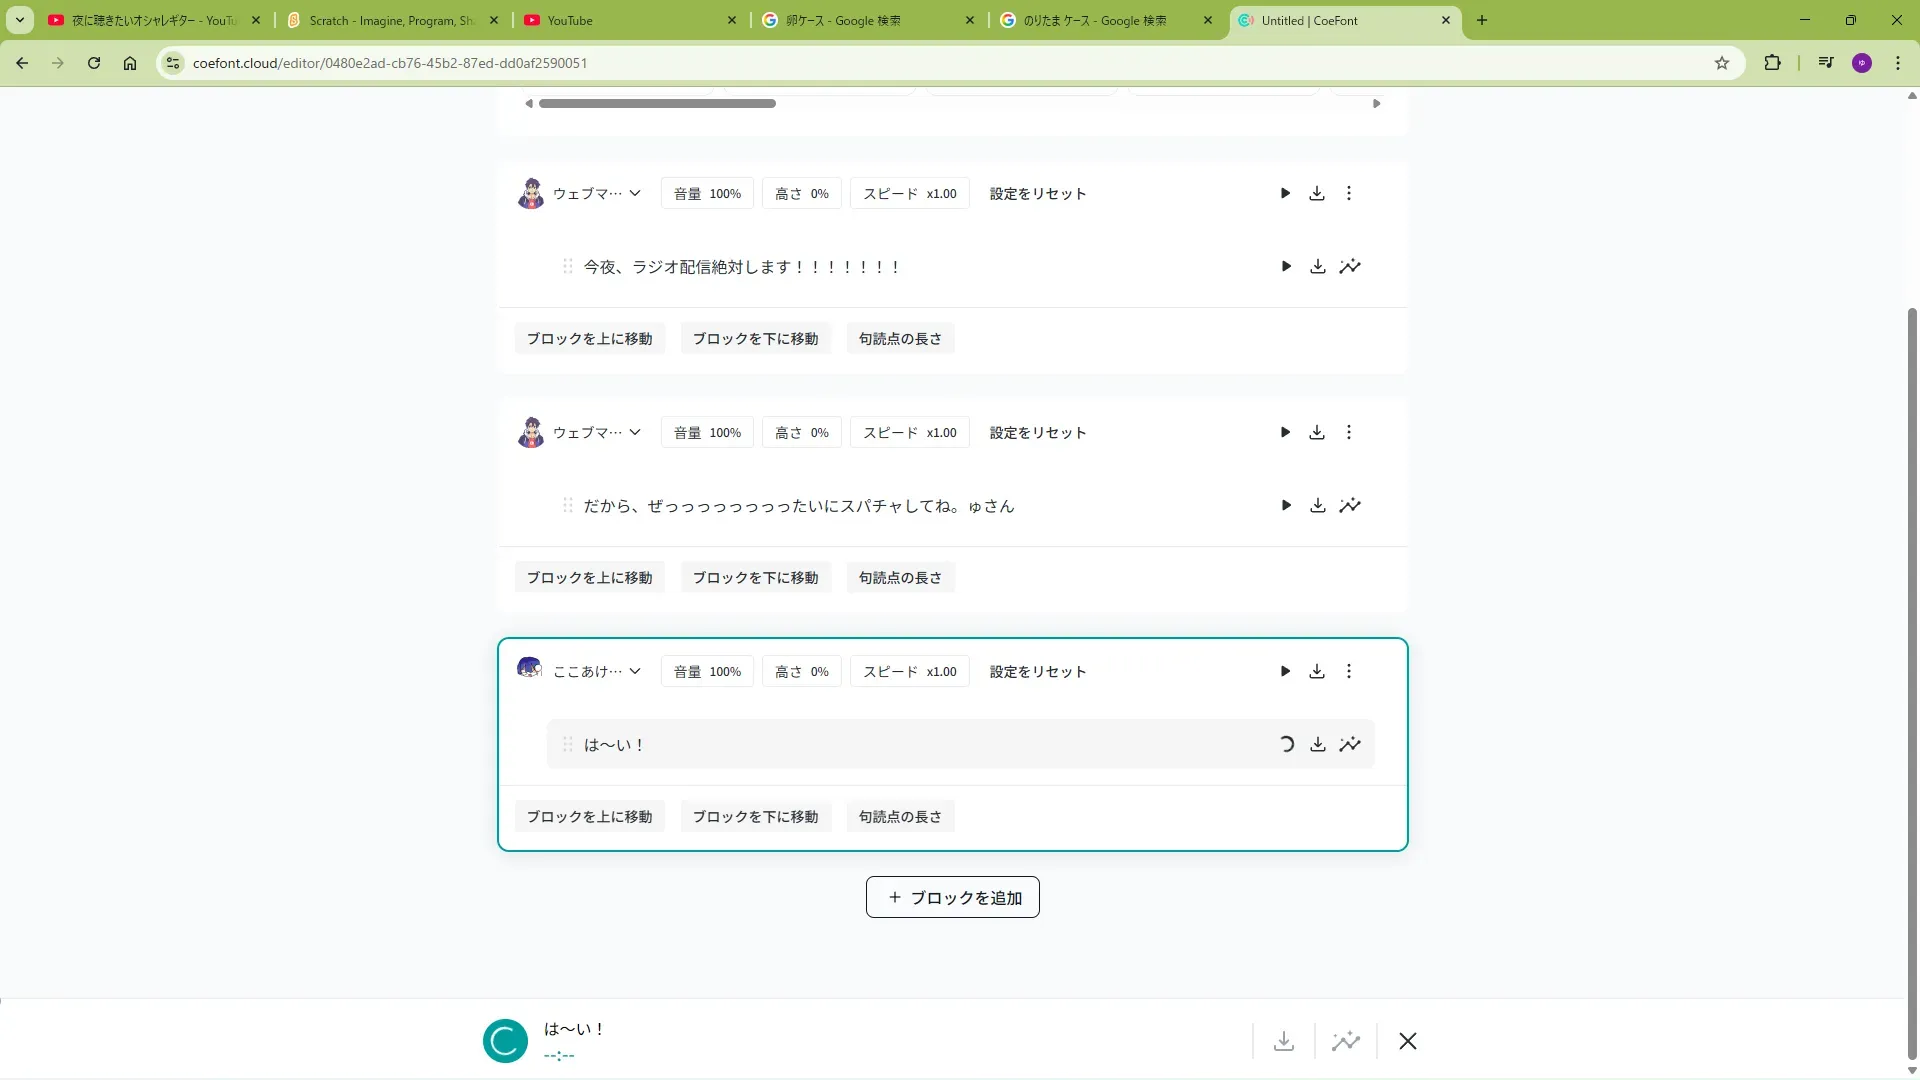Click 音量 100% in first block
The image size is (1920, 1080).
click(x=707, y=193)
